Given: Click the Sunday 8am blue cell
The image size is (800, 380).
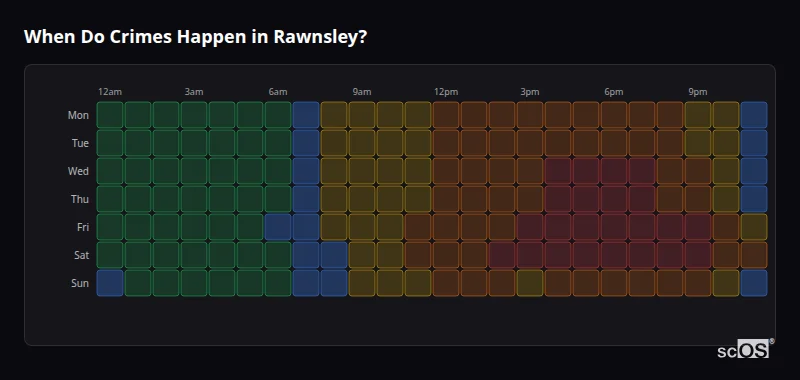Looking at the screenshot, I should [x=334, y=283].
